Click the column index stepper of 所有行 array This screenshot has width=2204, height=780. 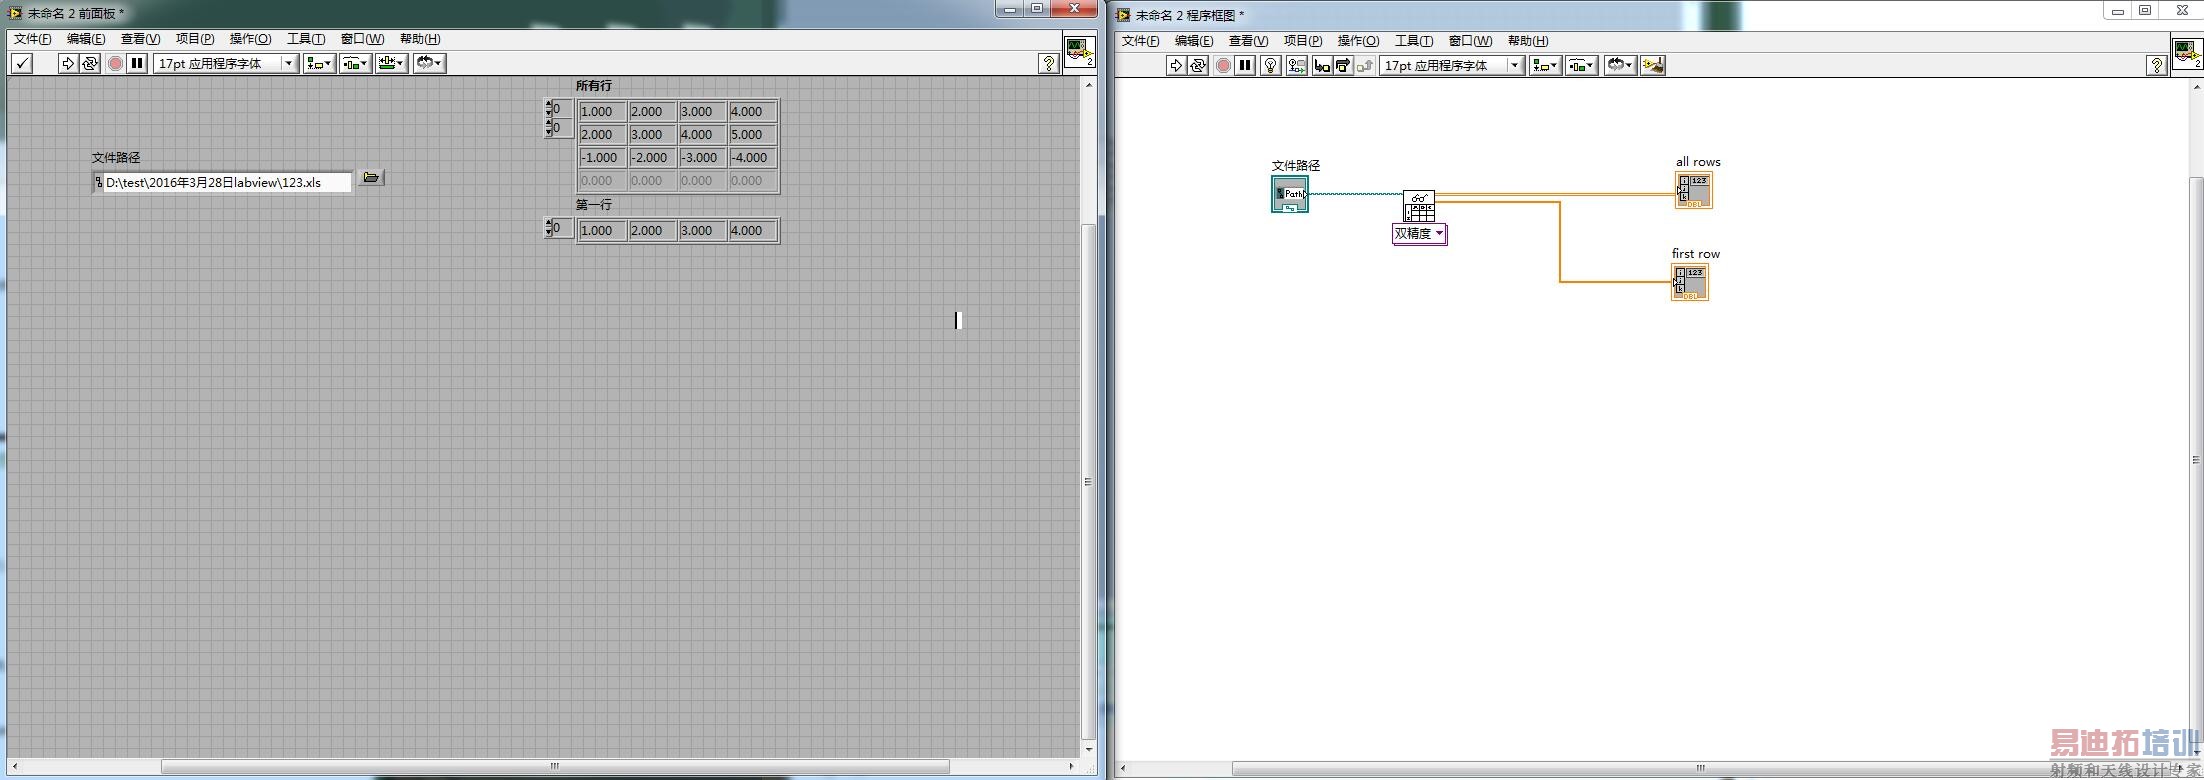(549, 128)
